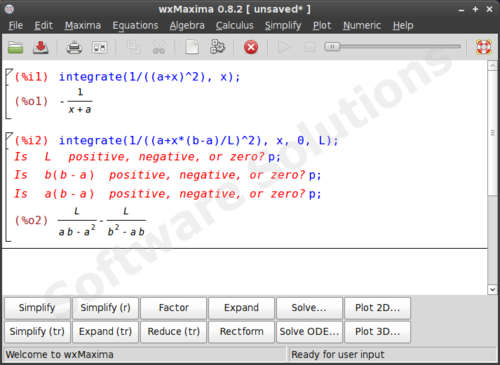Click the animation Stop square icon
Viewport: 500px width, 365px height.
click(x=309, y=47)
